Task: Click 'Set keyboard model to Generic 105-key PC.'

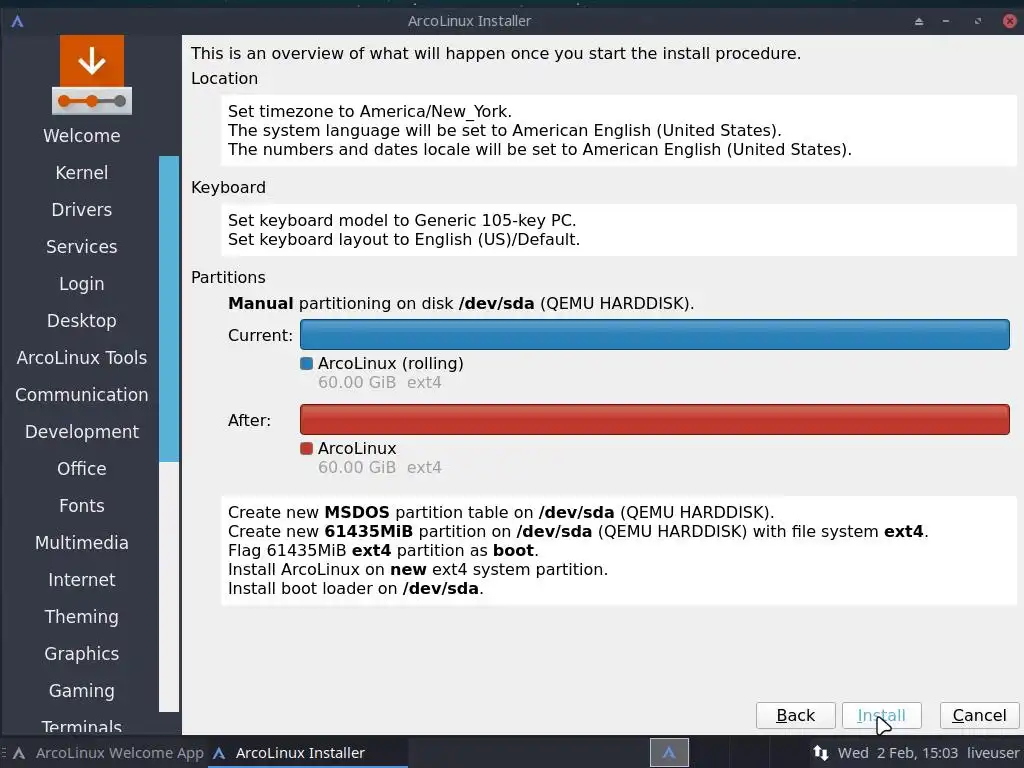Action: coord(402,220)
